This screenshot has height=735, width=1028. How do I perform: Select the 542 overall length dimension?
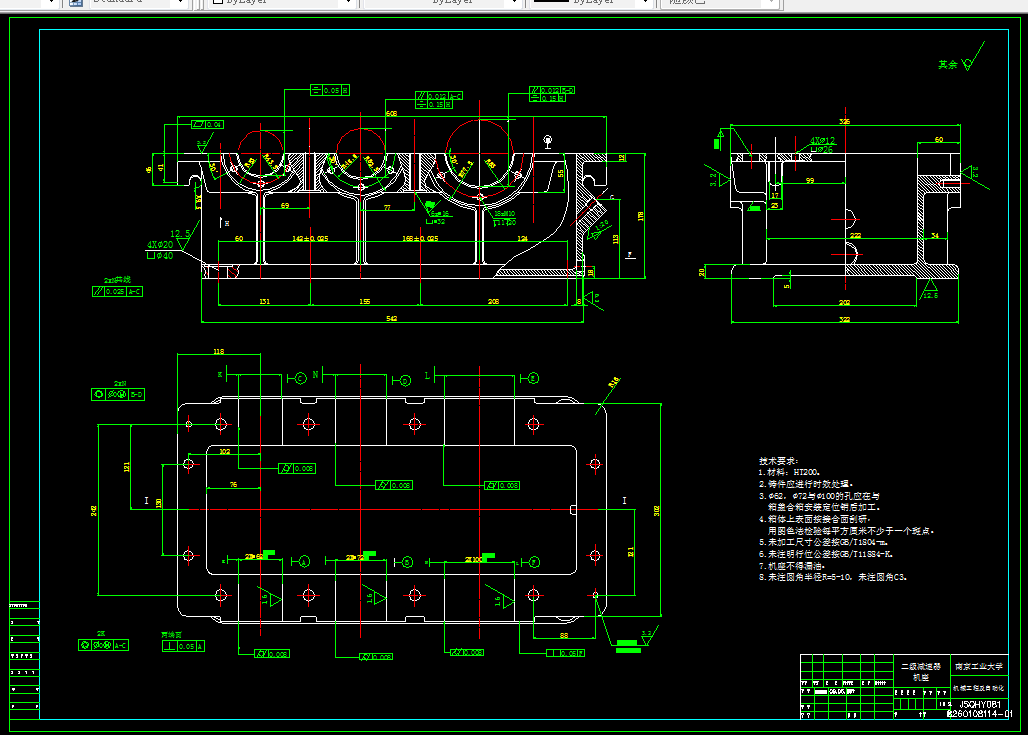[x=391, y=319]
